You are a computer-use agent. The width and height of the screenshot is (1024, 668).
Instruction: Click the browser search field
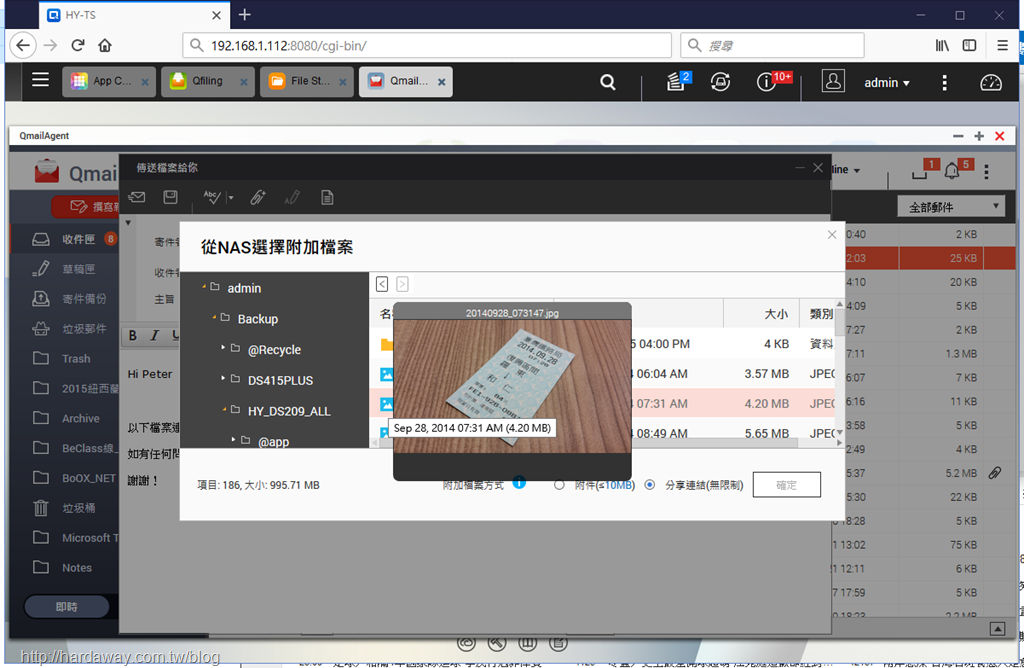(x=772, y=45)
